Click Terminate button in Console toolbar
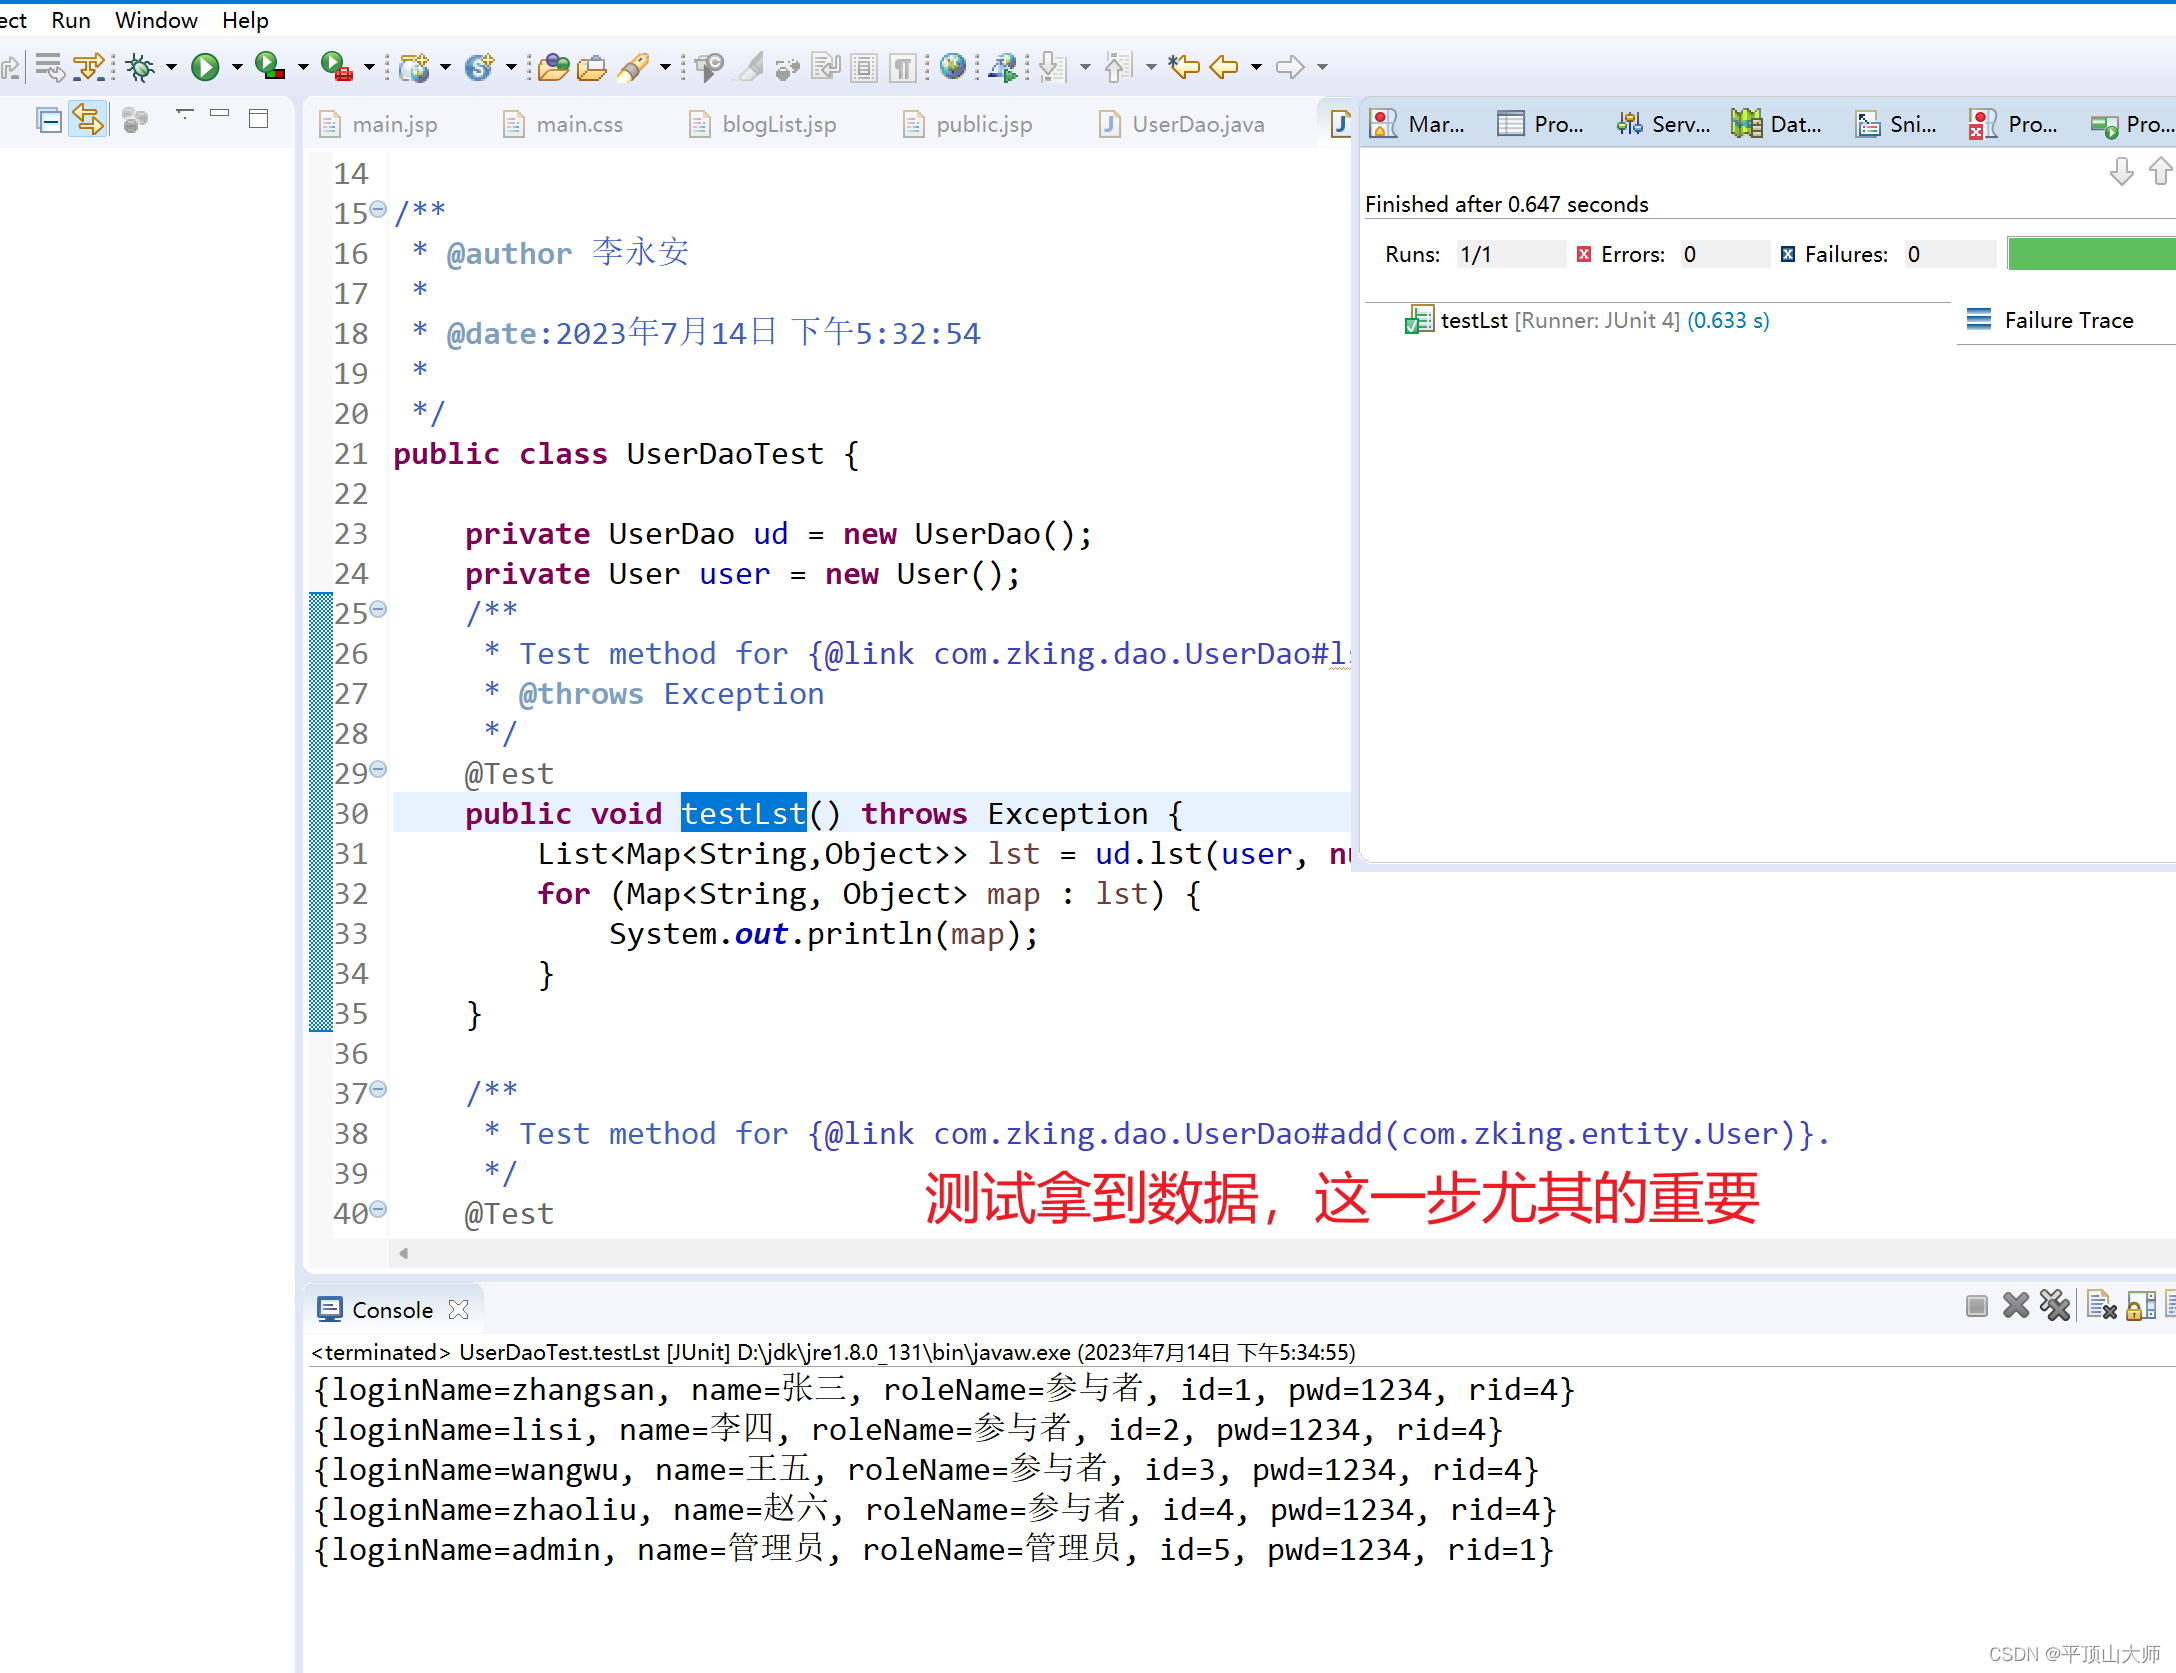 [1976, 1306]
